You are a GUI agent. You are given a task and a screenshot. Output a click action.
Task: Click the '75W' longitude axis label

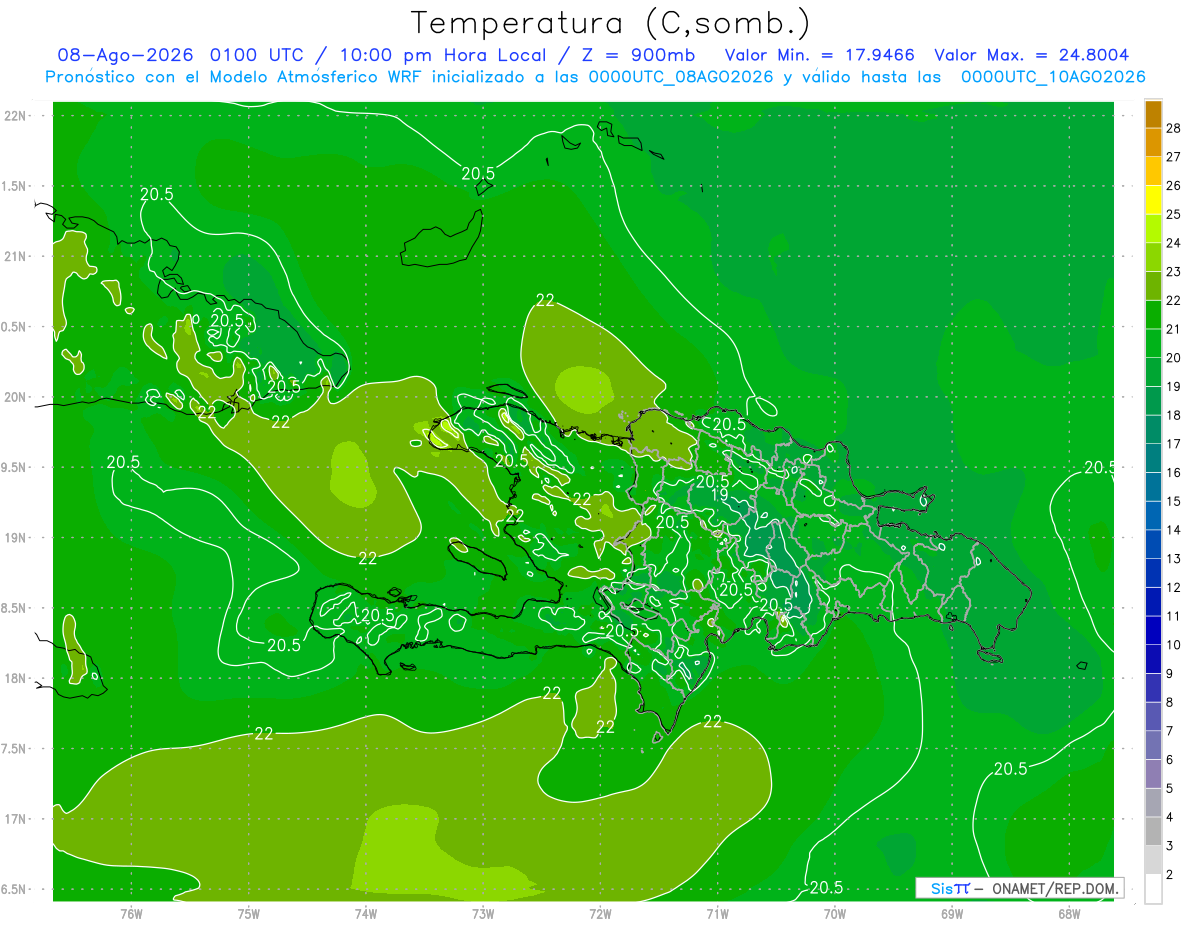tap(249, 914)
